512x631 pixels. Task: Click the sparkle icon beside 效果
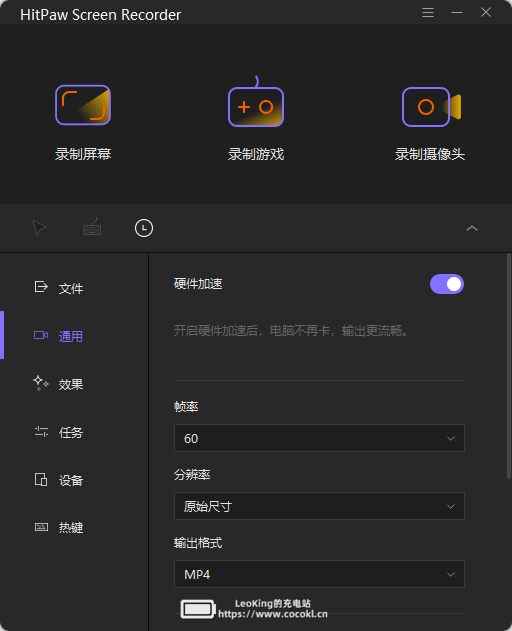(x=41, y=383)
